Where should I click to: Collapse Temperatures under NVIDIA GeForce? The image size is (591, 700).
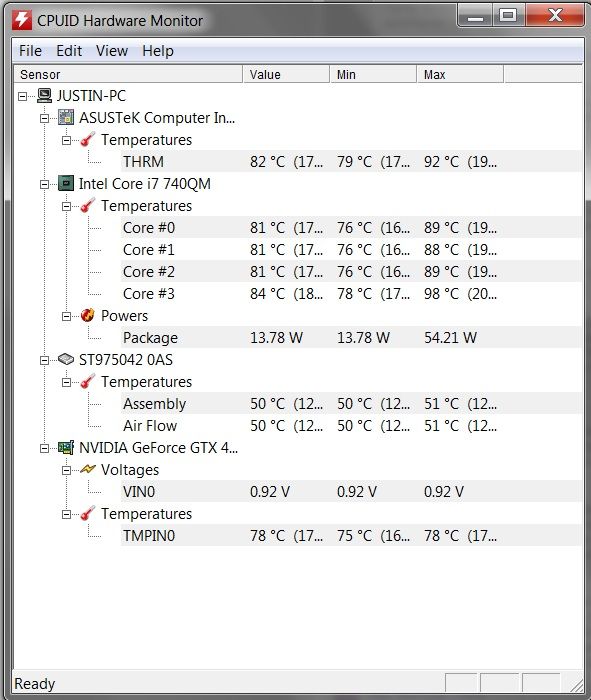[x=66, y=514]
